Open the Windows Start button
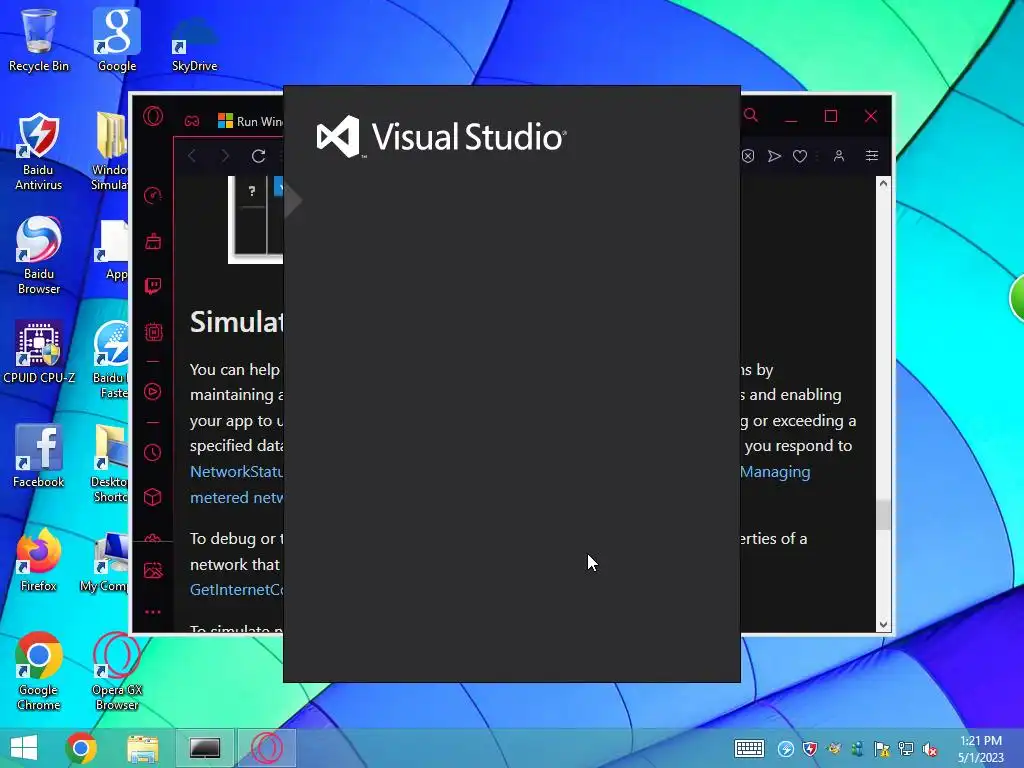 24,748
